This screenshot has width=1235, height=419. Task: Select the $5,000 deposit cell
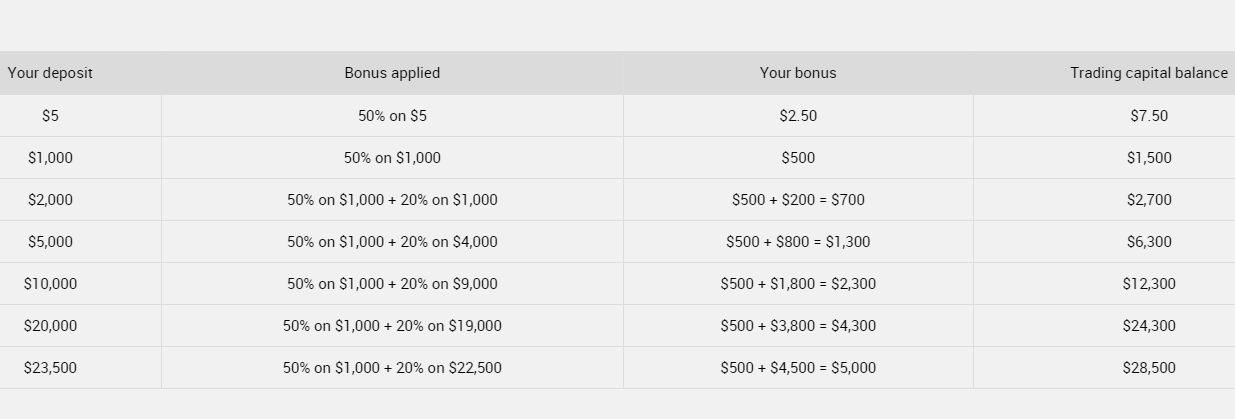point(50,242)
